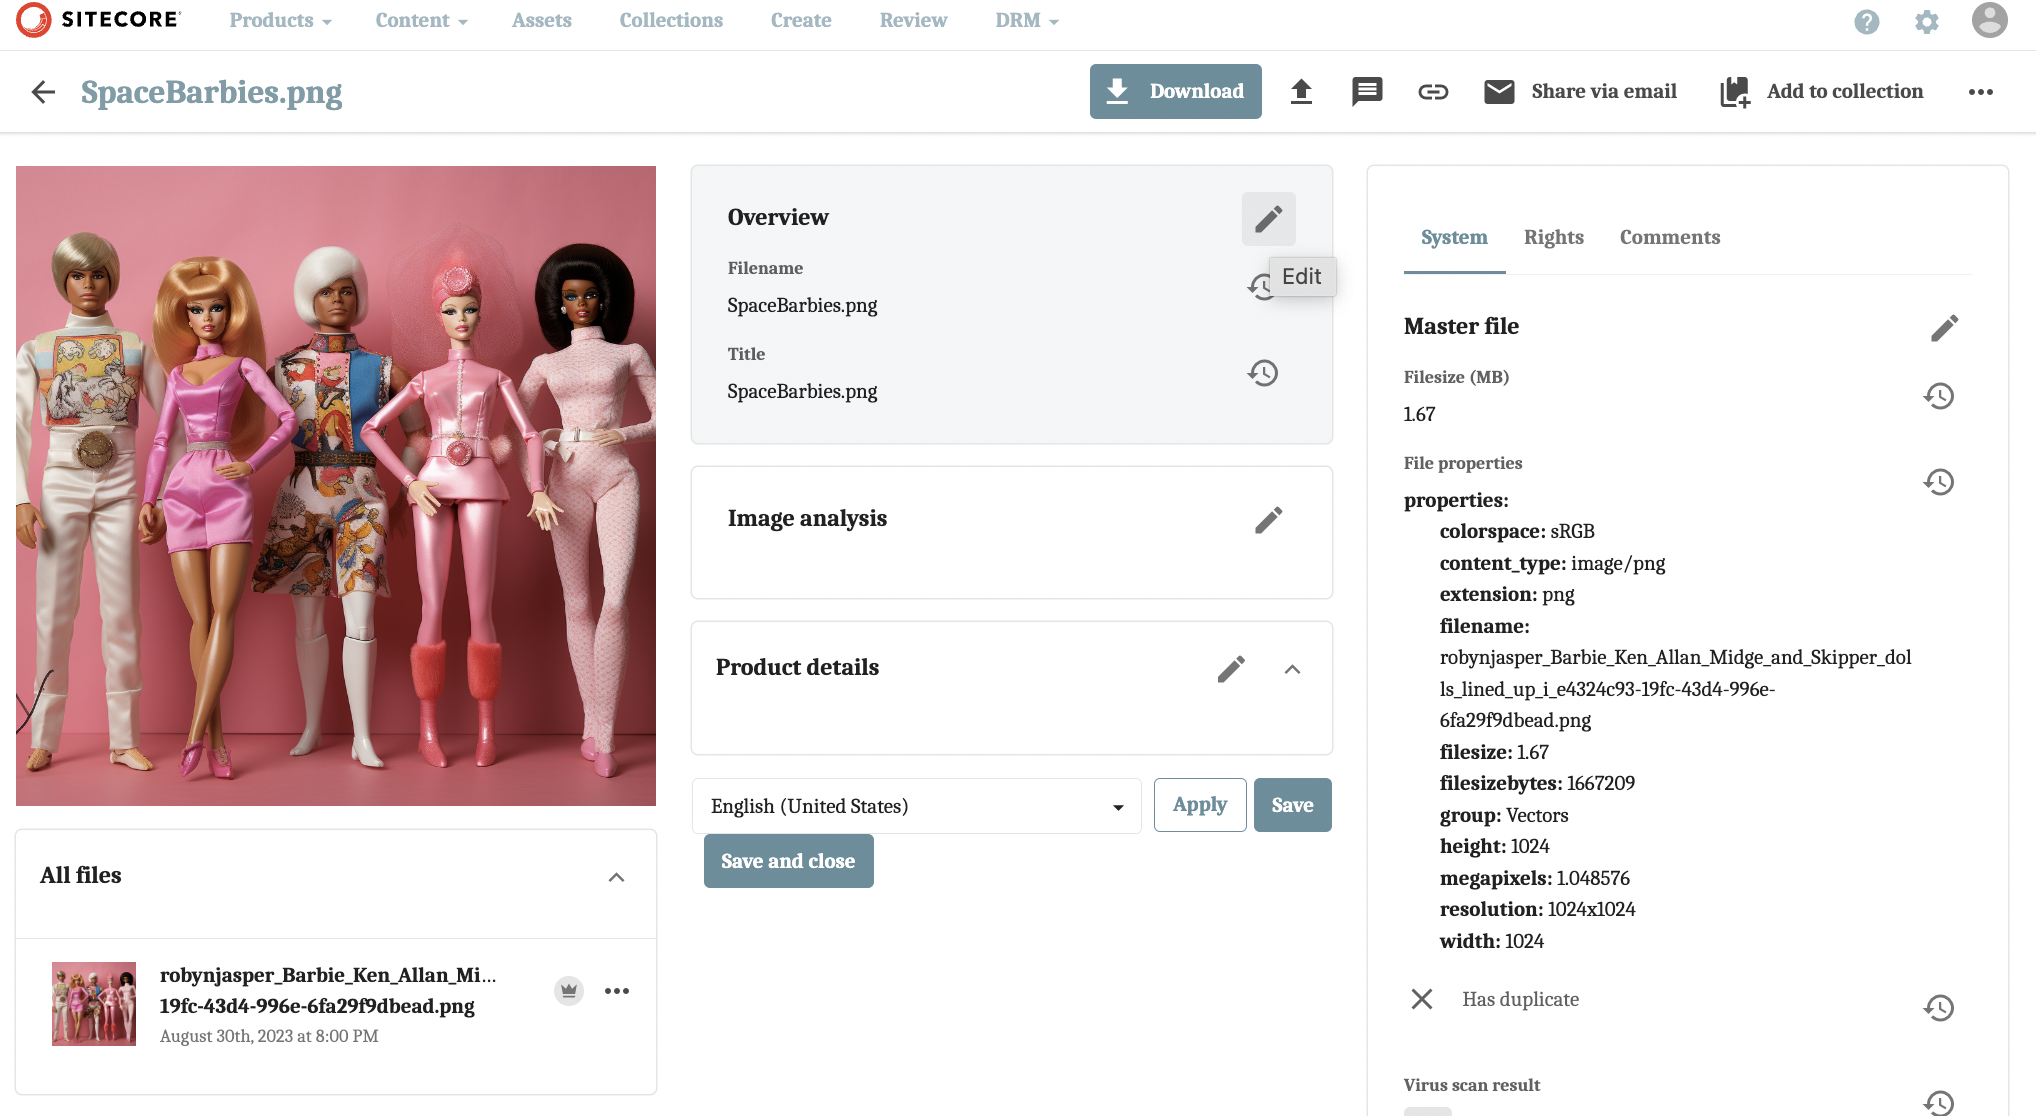Click the crown icon on the file row
This screenshot has height=1116, width=2036.
click(x=568, y=990)
